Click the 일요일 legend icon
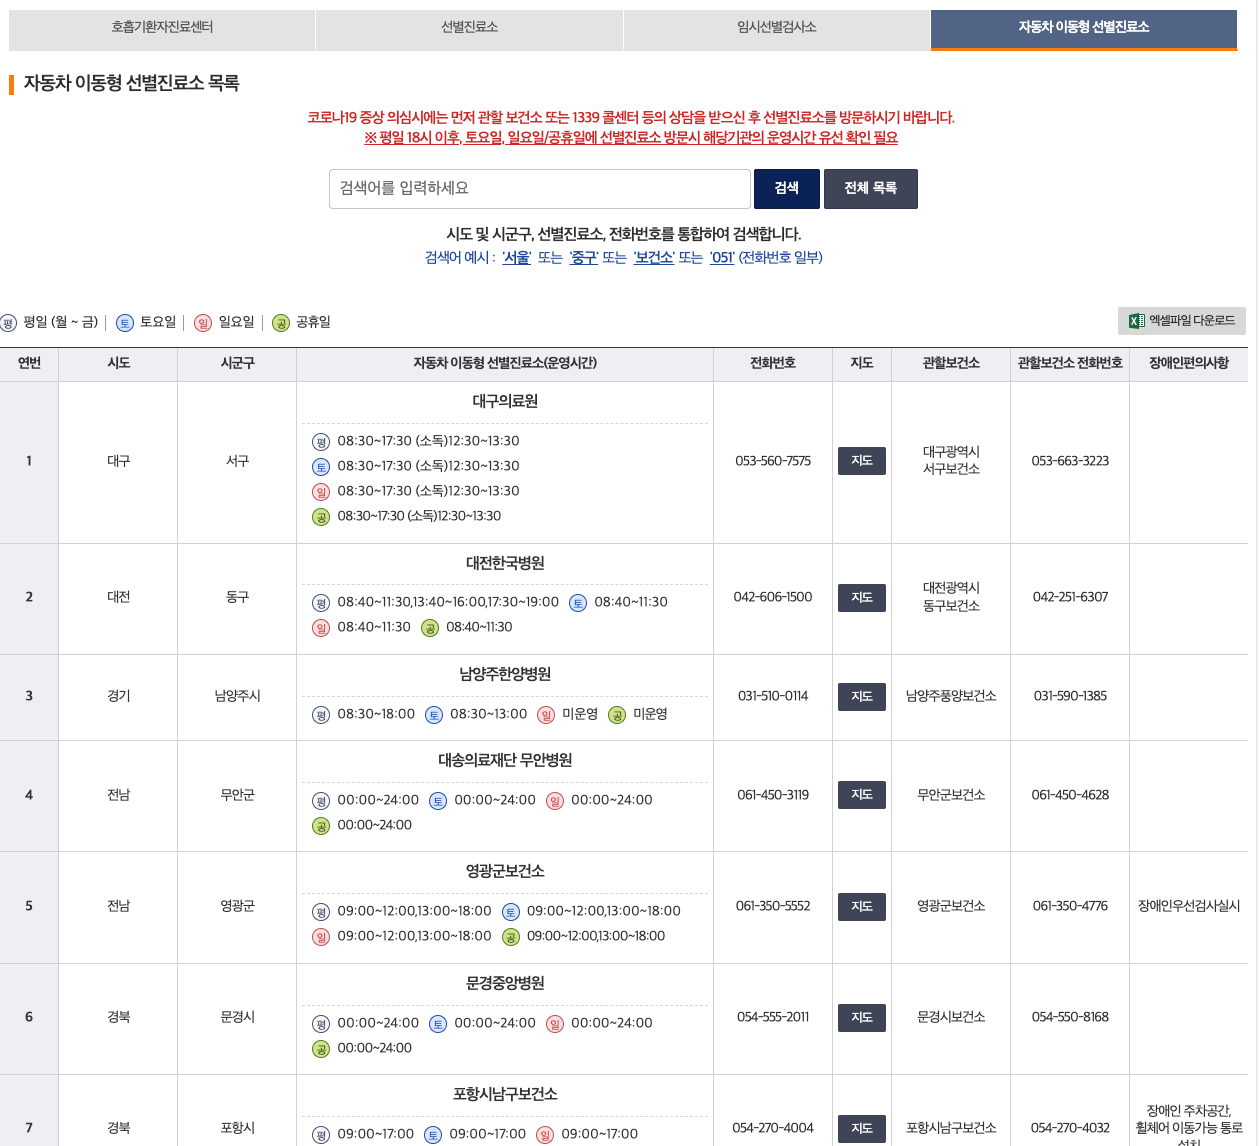Image resolution: width=1259 pixels, height=1146 pixels. coord(203,322)
